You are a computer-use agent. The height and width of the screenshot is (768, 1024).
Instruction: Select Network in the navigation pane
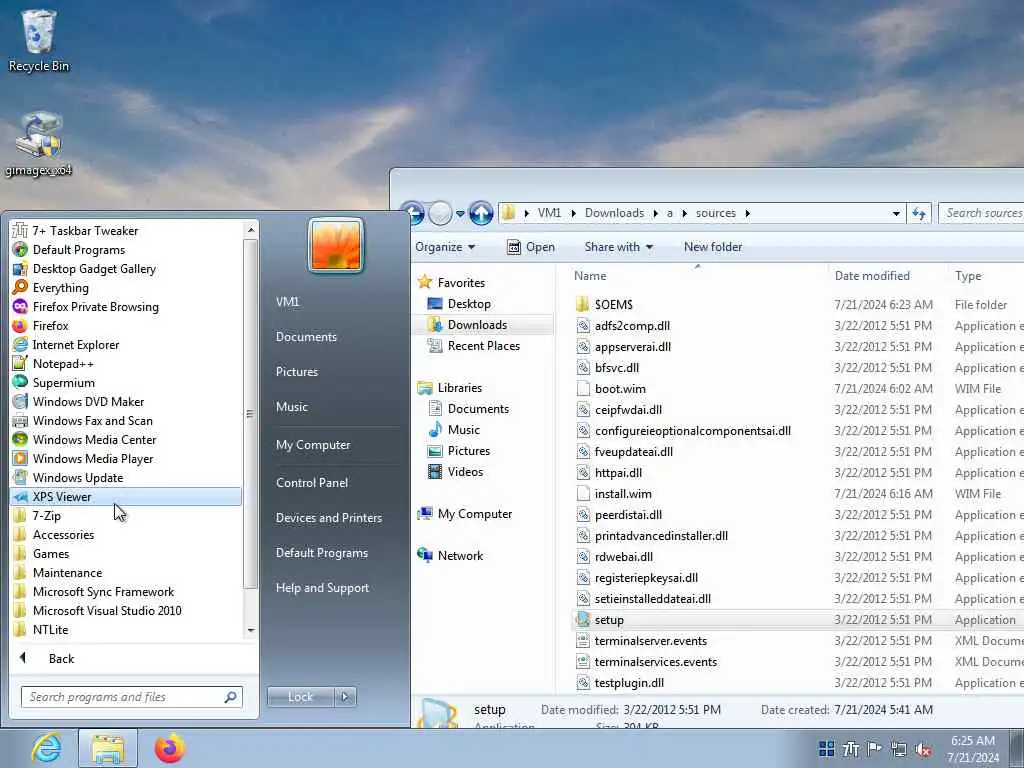pos(460,556)
